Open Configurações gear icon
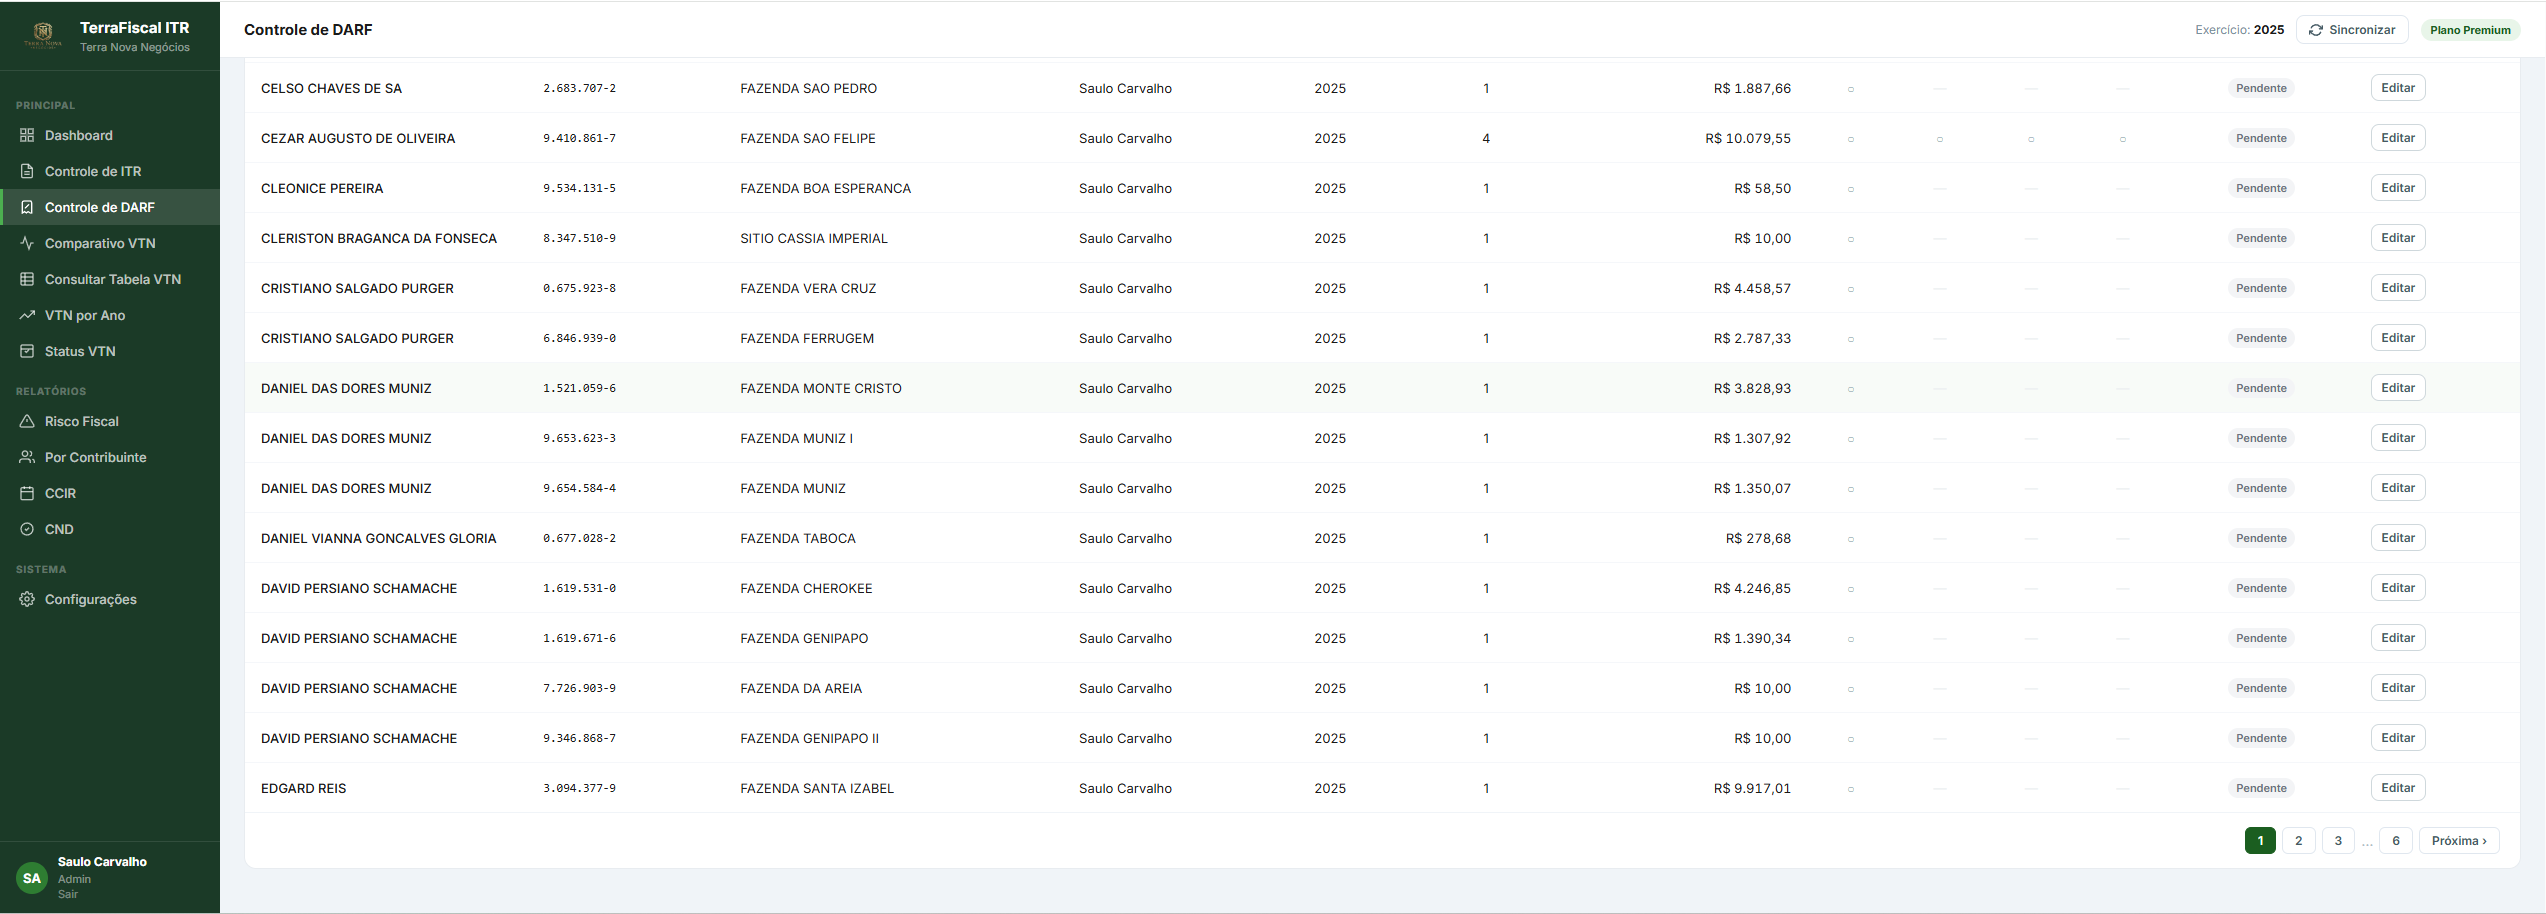Viewport: 2546px width, 914px height. point(27,599)
